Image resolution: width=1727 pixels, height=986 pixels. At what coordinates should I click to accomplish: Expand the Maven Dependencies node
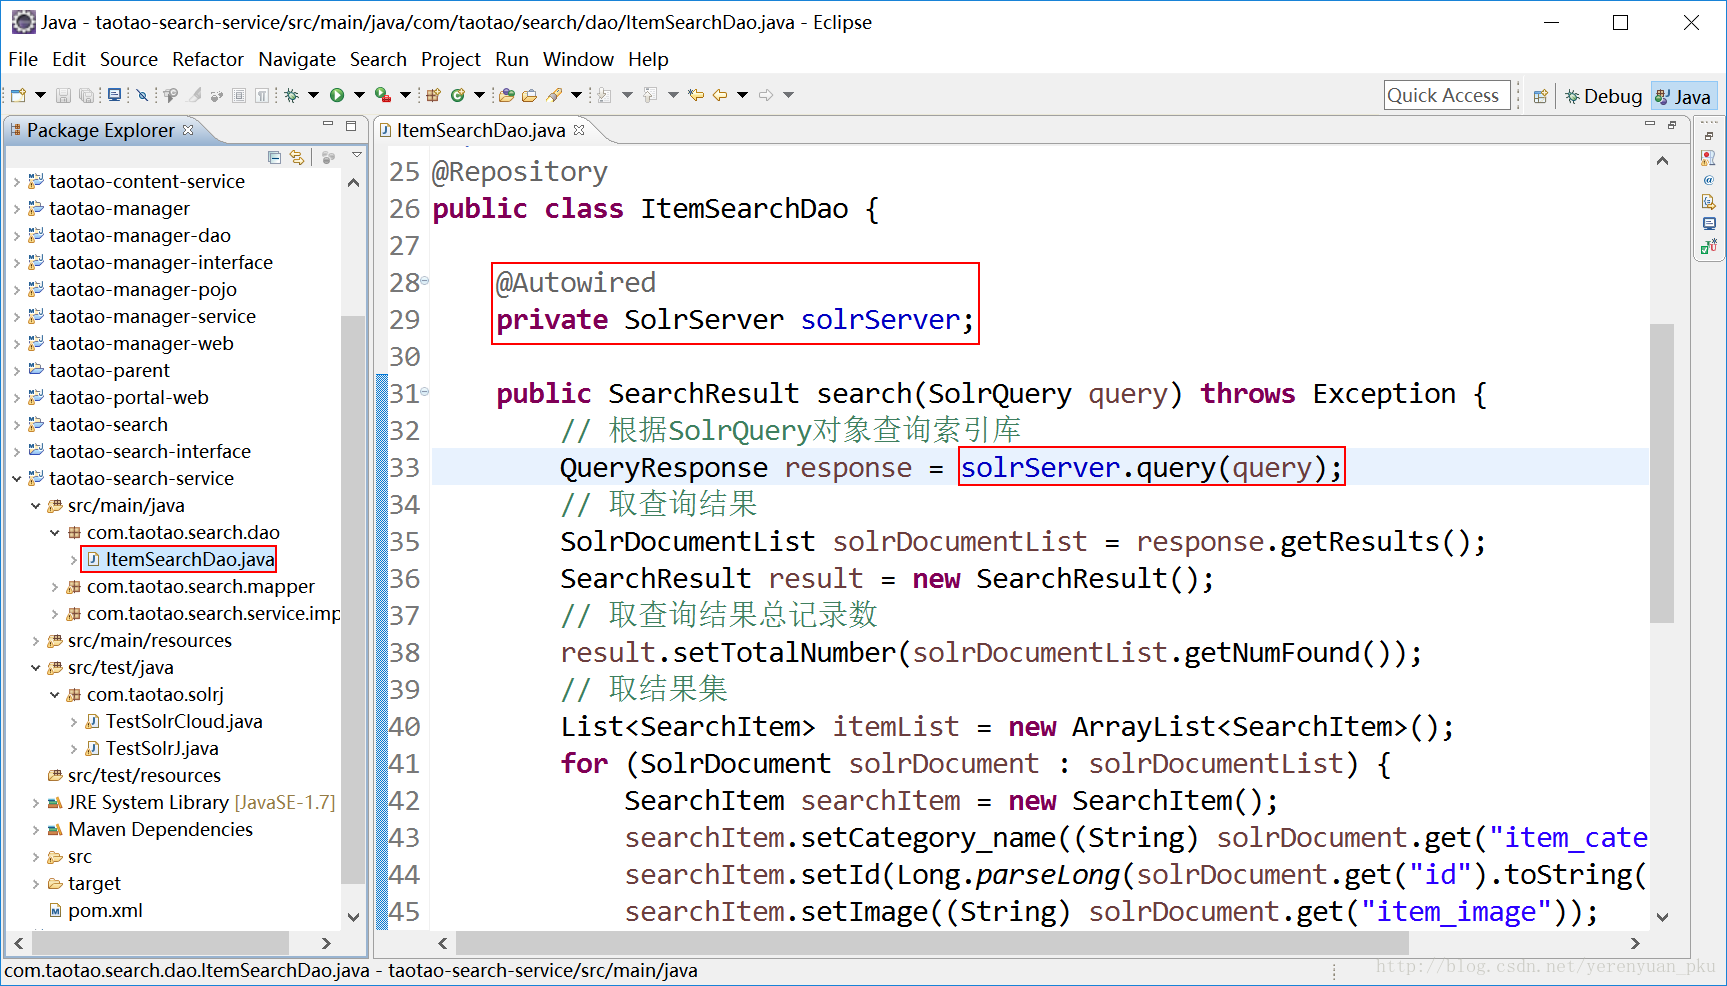35,830
